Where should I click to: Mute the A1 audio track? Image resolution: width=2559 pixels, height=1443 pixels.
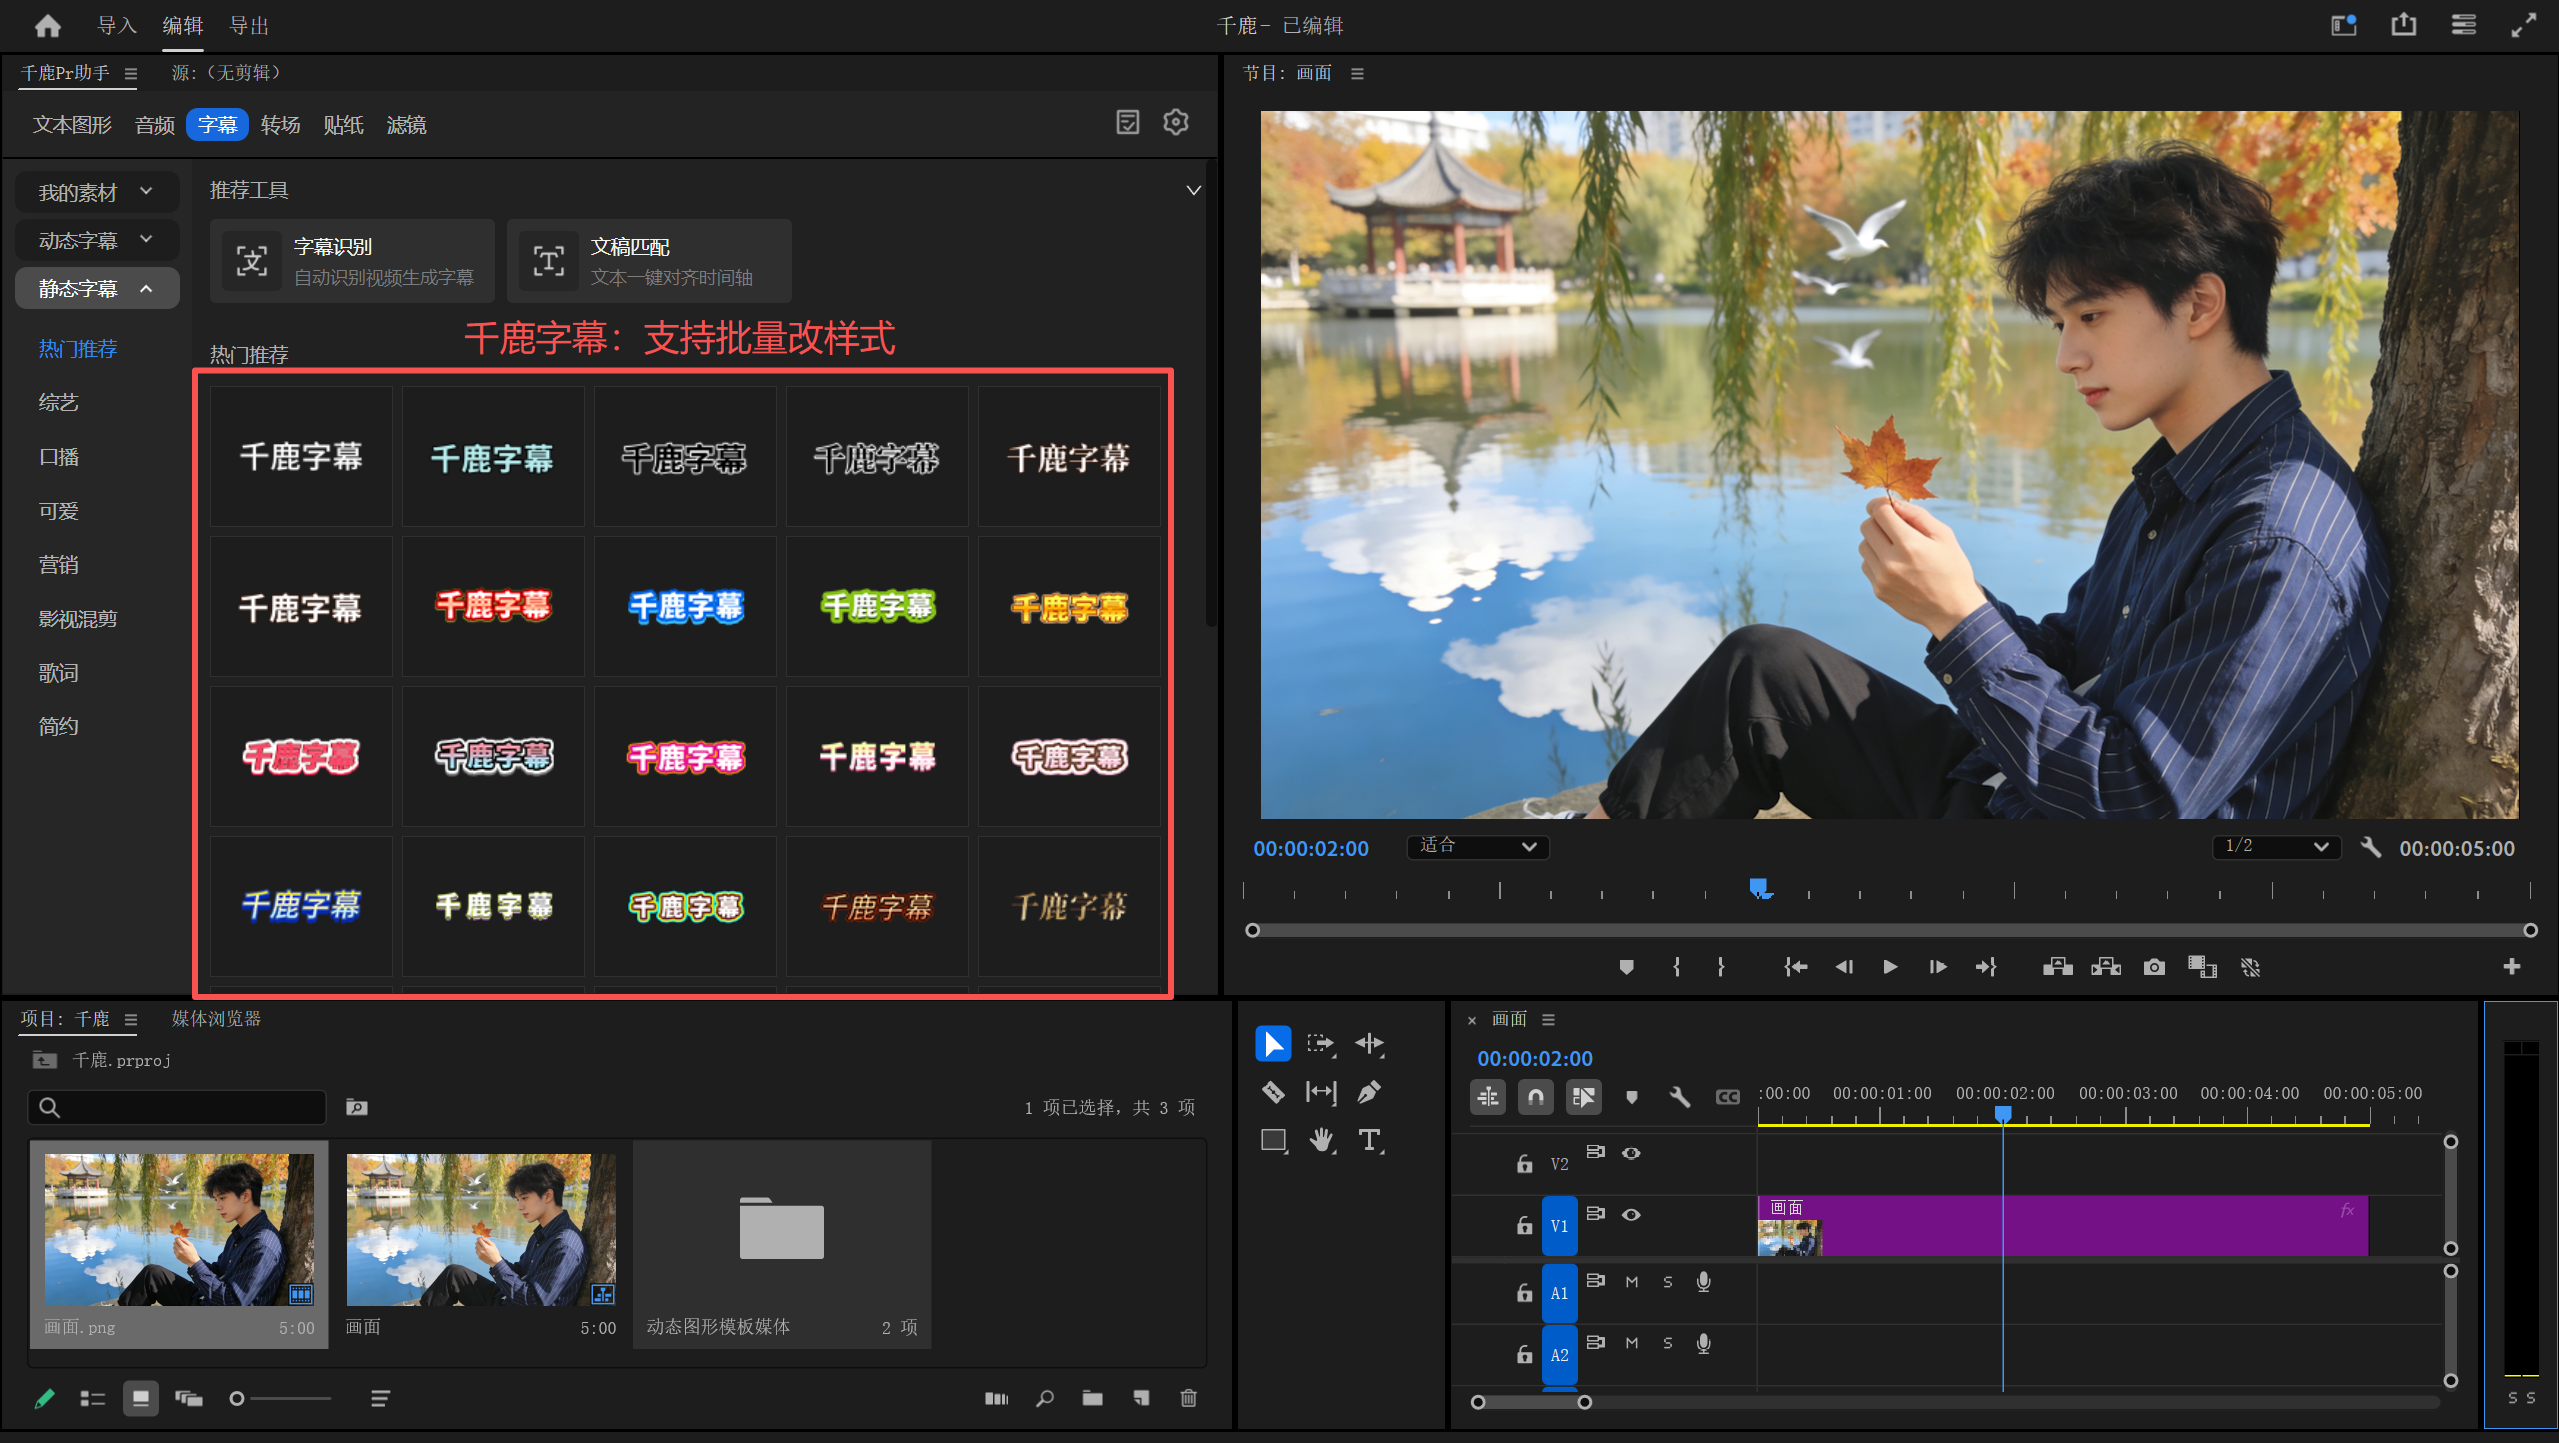click(1631, 1281)
